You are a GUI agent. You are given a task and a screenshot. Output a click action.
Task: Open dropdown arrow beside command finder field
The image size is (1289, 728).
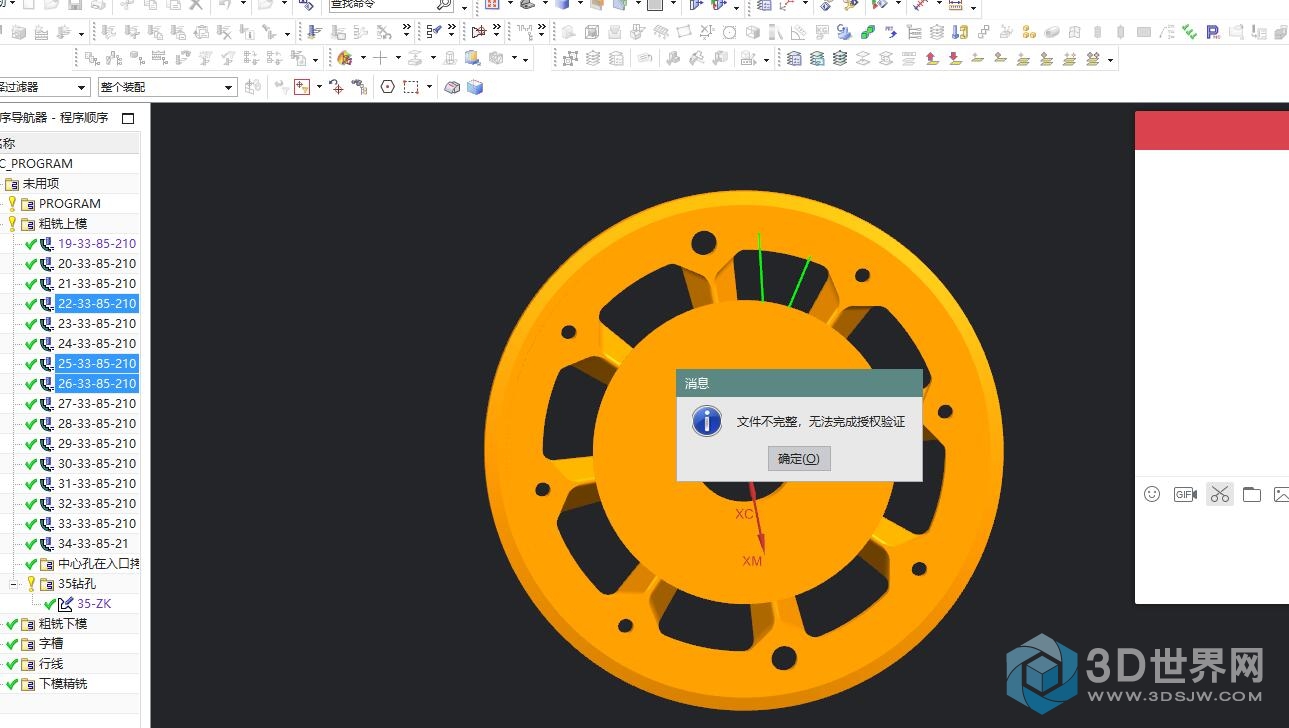[x=464, y=7]
